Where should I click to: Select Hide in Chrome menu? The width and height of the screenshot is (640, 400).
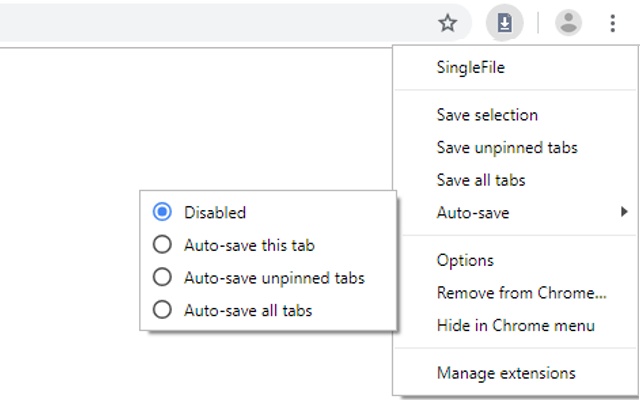[x=515, y=325]
